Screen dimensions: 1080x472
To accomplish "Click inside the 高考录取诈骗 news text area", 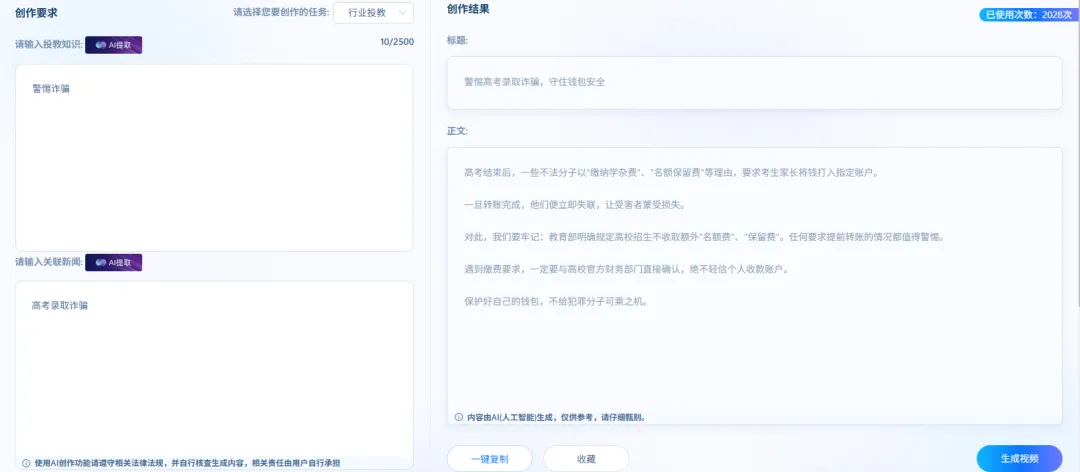I will pyautogui.click(x=214, y=375).
